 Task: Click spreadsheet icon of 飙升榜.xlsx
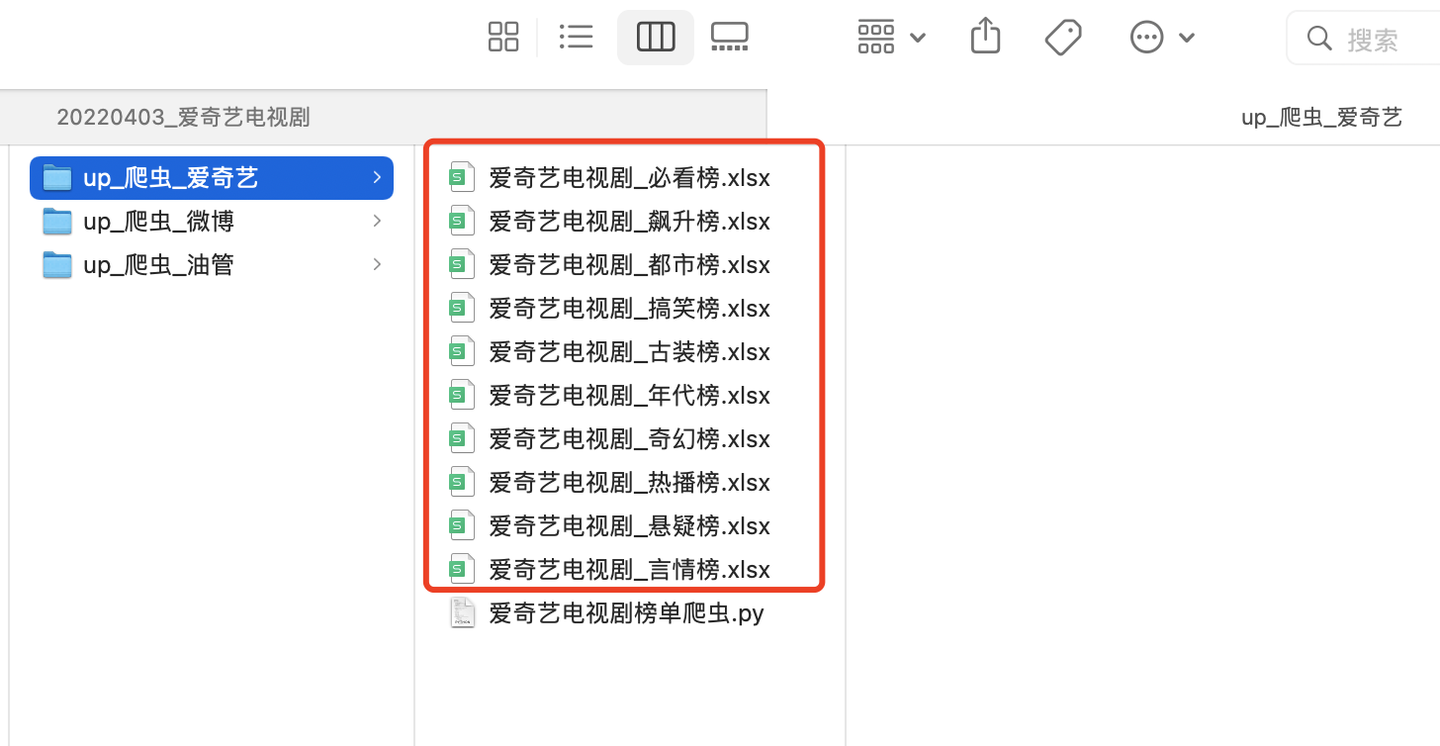[461, 220]
